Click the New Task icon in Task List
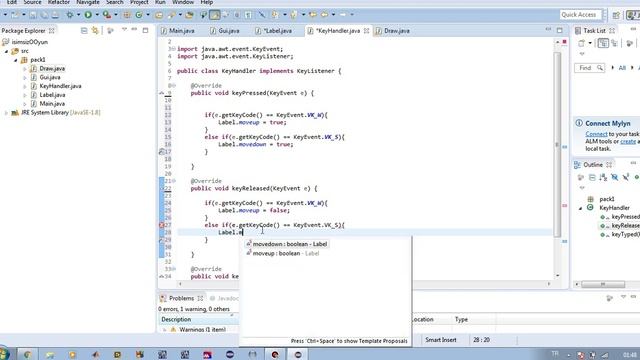Screen dimensions: 640x360 pos(581,43)
